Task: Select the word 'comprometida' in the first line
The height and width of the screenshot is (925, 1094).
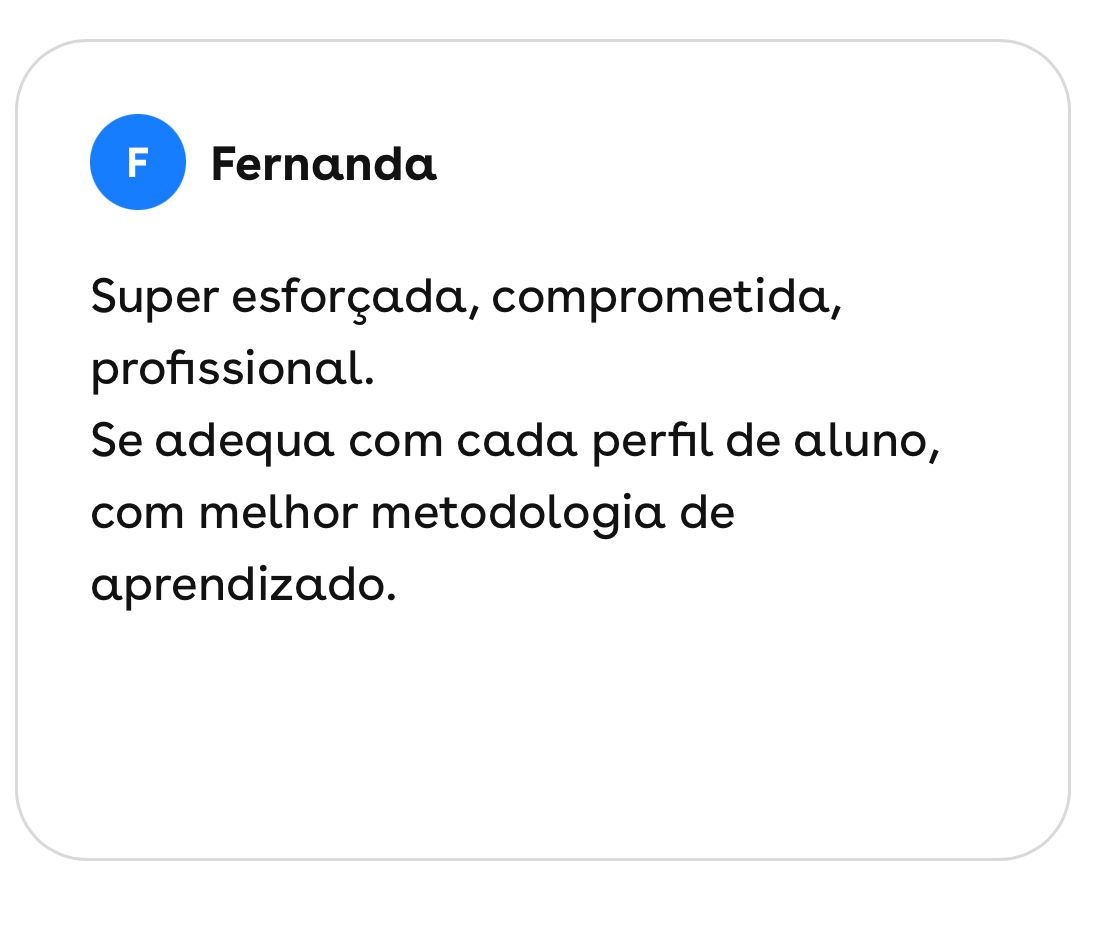Action: (x=660, y=299)
